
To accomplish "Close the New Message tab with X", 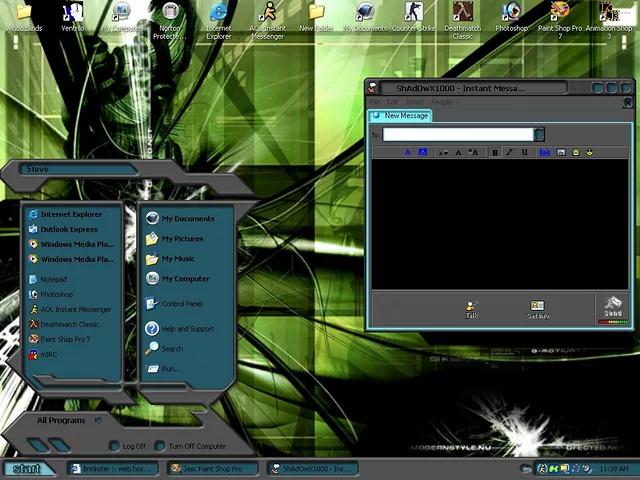I will click(628, 102).
